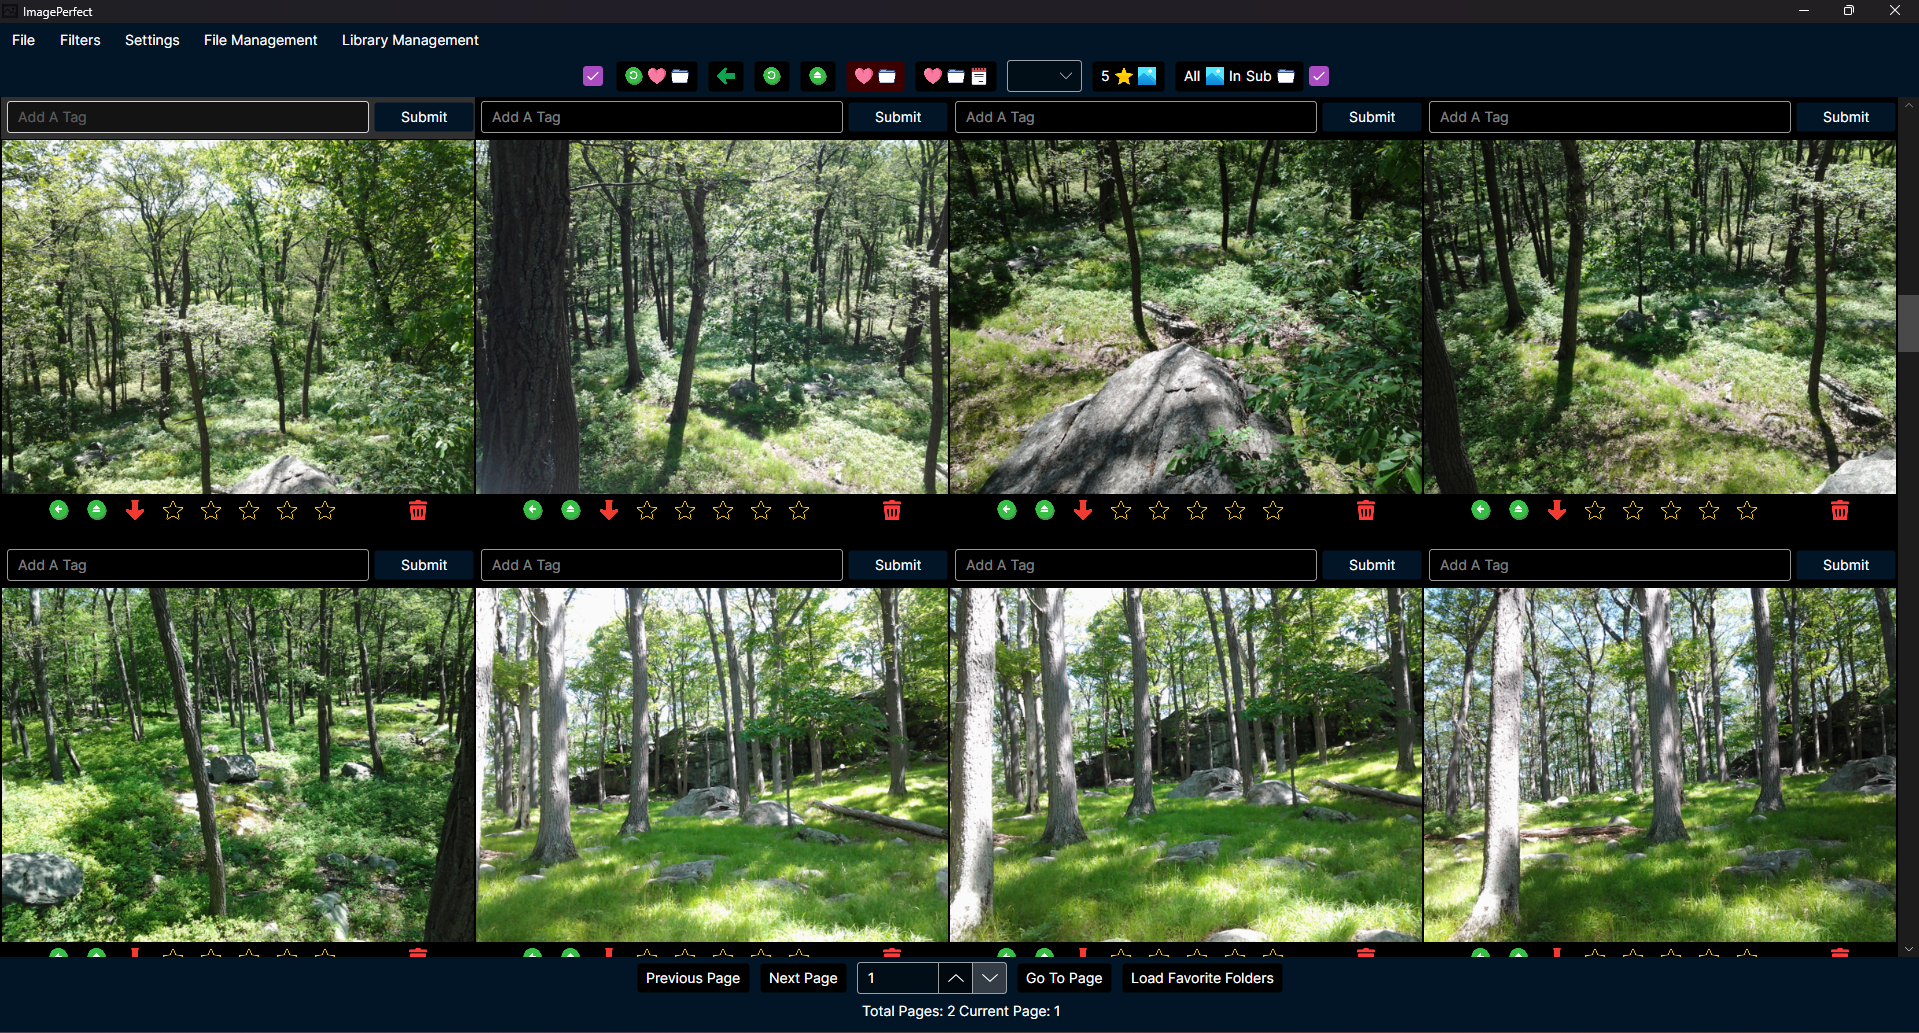Click Load Favorite Folders button
The image size is (1919, 1033).
point(1202,978)
